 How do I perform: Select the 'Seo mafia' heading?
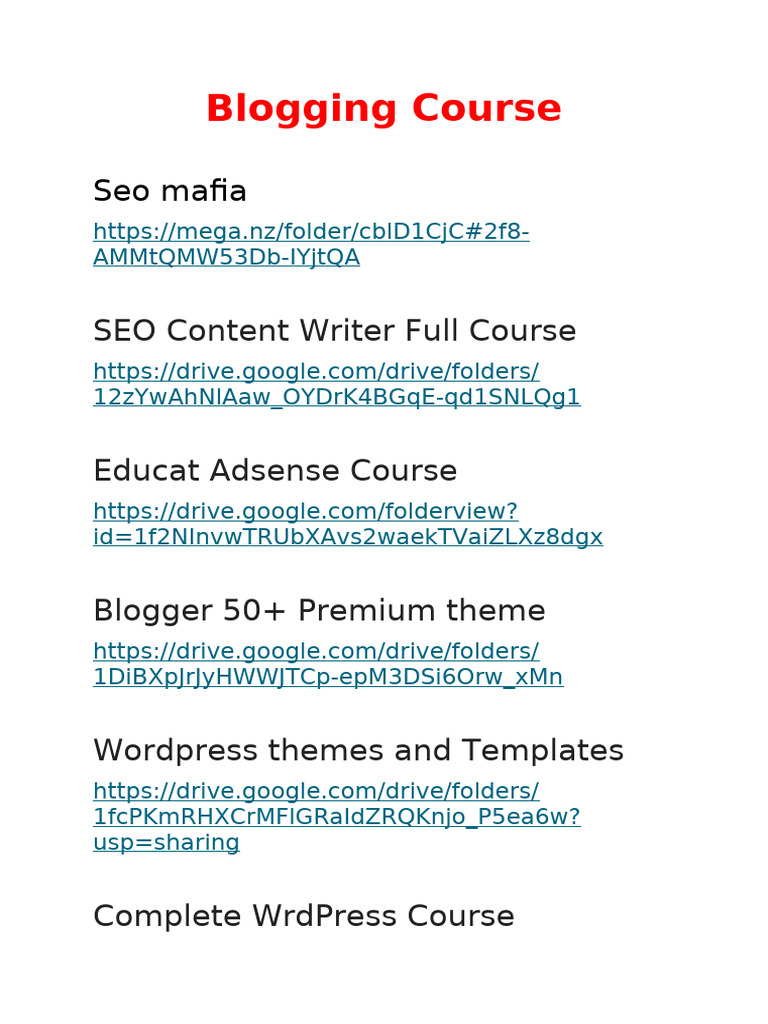(x=170, y=190)
